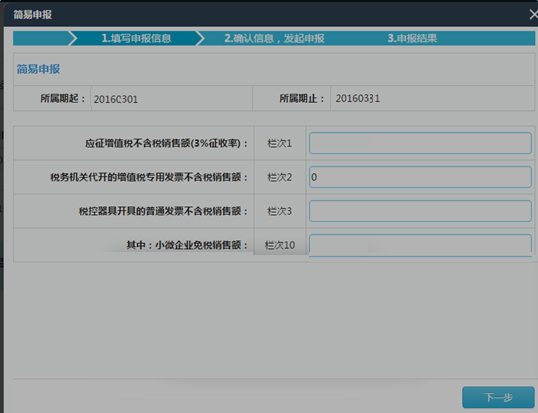Click the 栏次10 column cell
Screen dimensions: 538x413
(x=280, y=245)
